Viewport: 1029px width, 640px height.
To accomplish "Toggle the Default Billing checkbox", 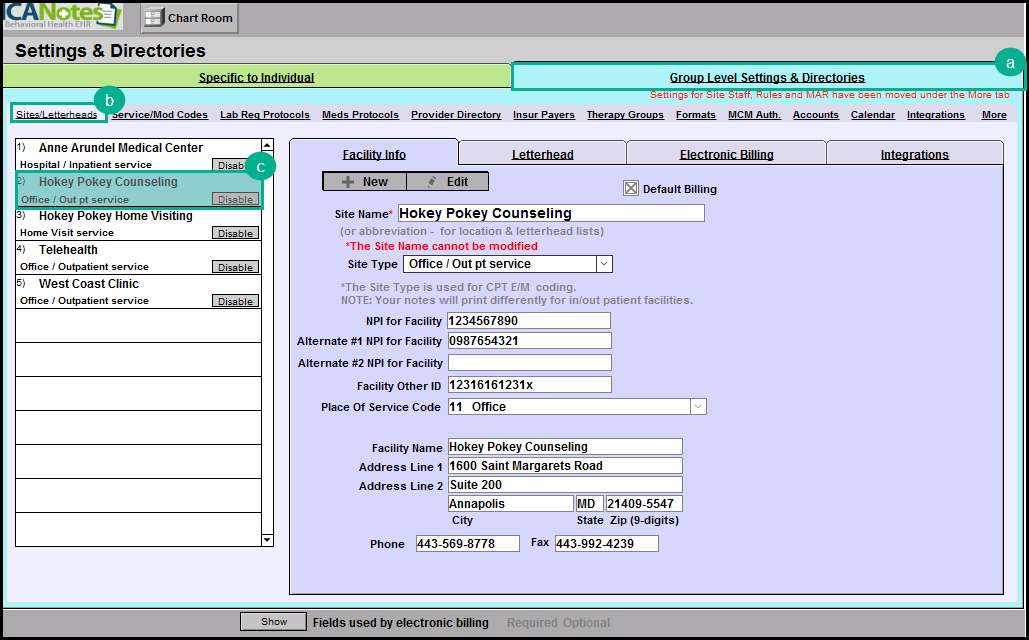I will click(x=631, y=188).
